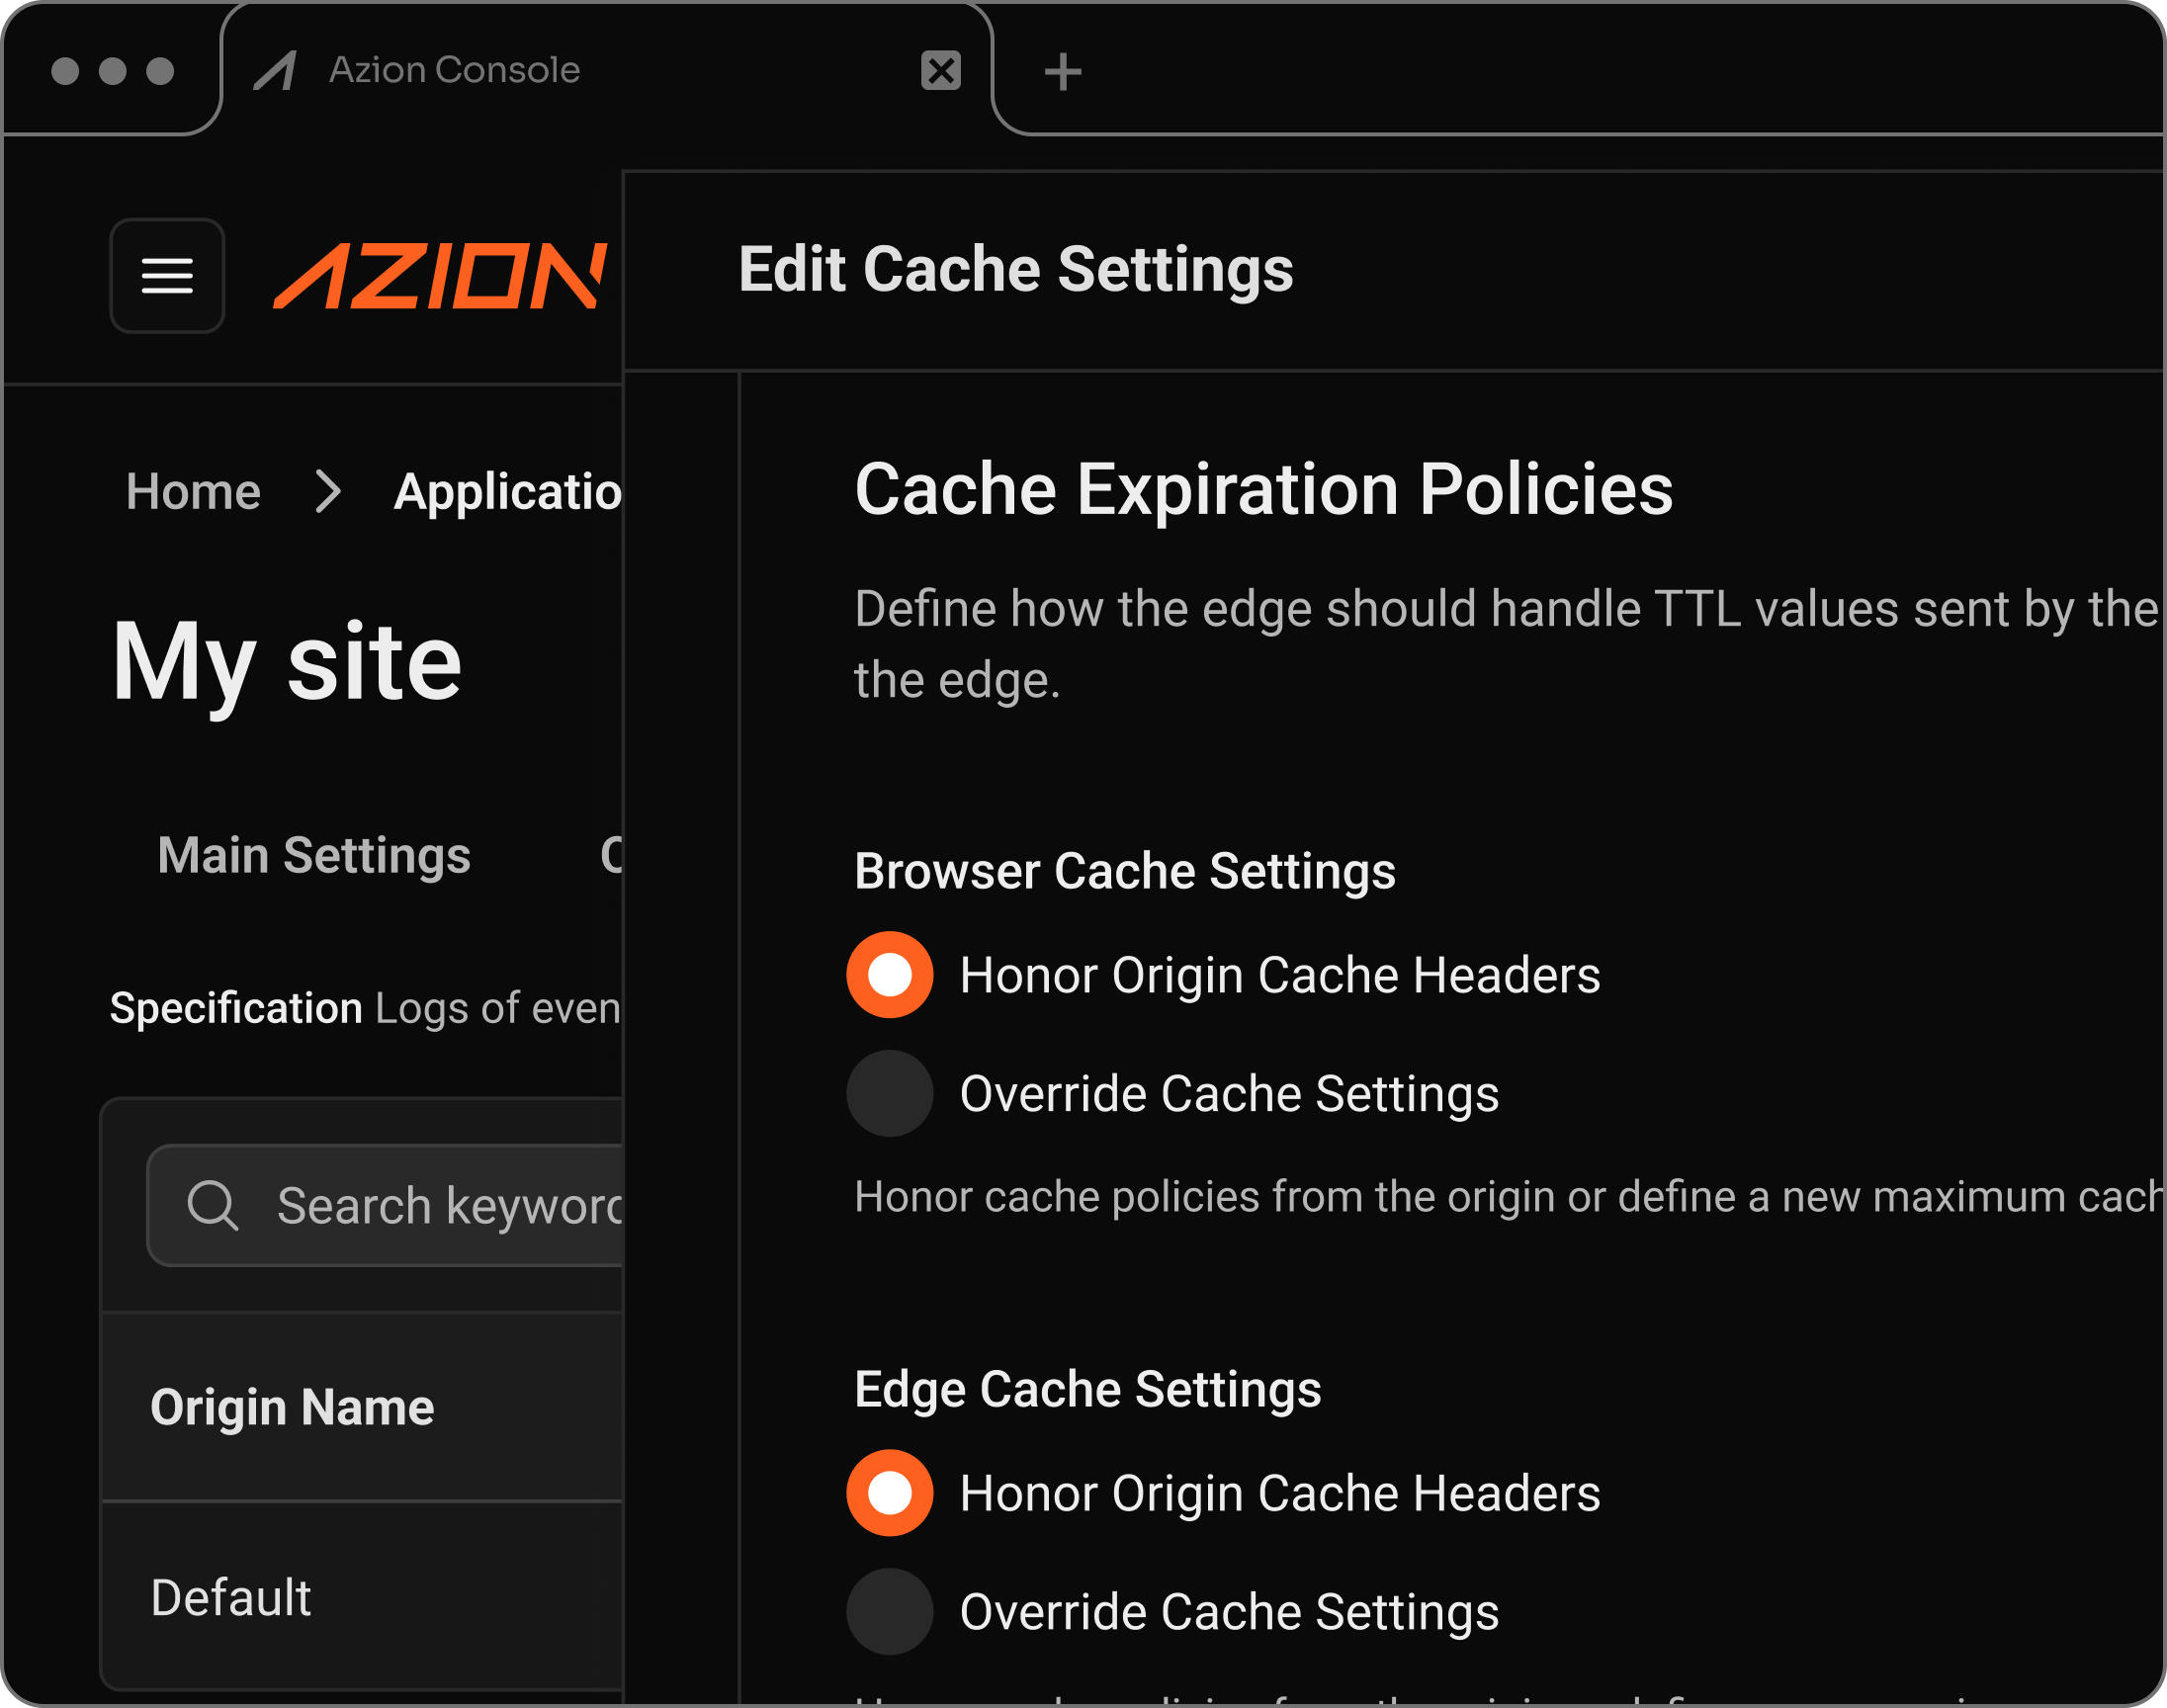
Task: Click the My site page title
Action: (287, 662)
